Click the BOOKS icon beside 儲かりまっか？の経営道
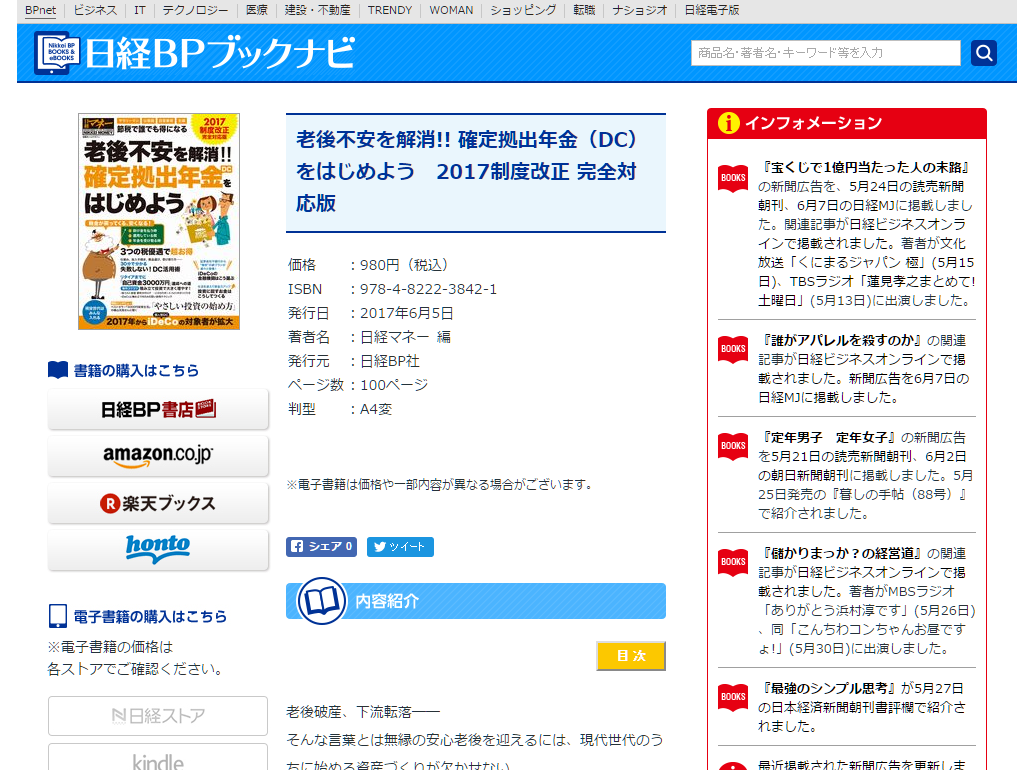Image resolution: width=1035 pixels, height=770 pixels. click(733, 562)
